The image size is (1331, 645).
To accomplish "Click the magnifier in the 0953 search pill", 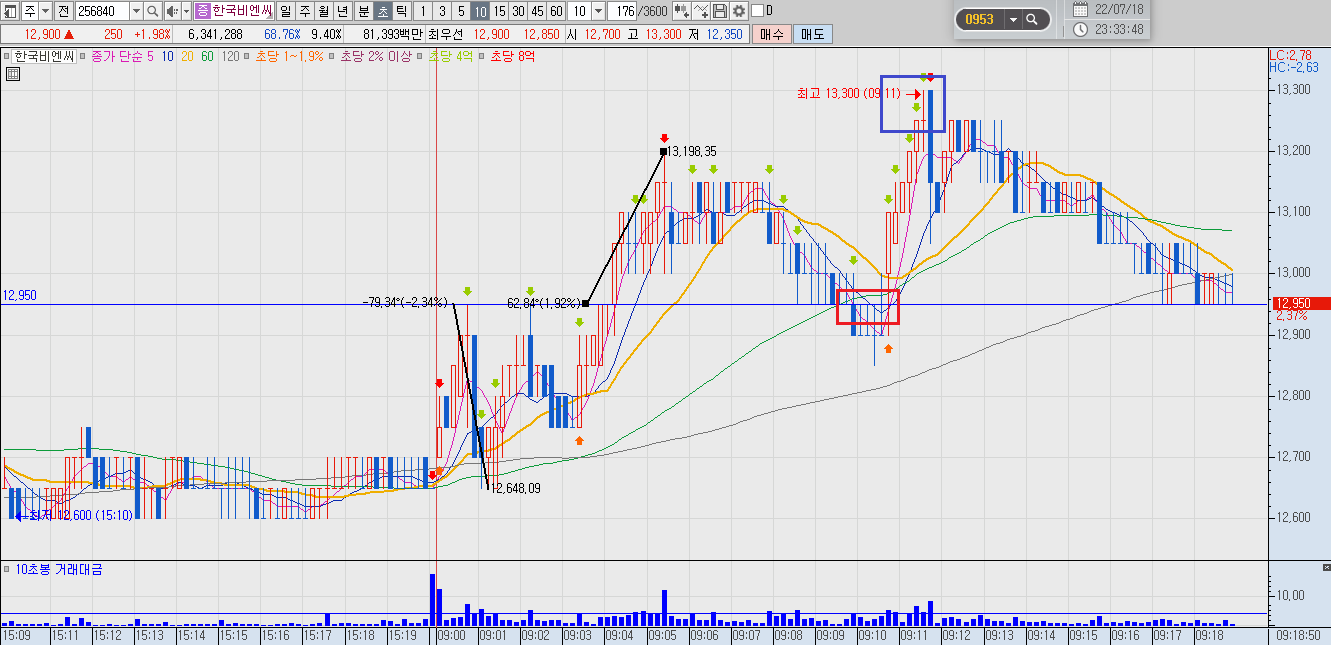I will tap(1032, 19).
